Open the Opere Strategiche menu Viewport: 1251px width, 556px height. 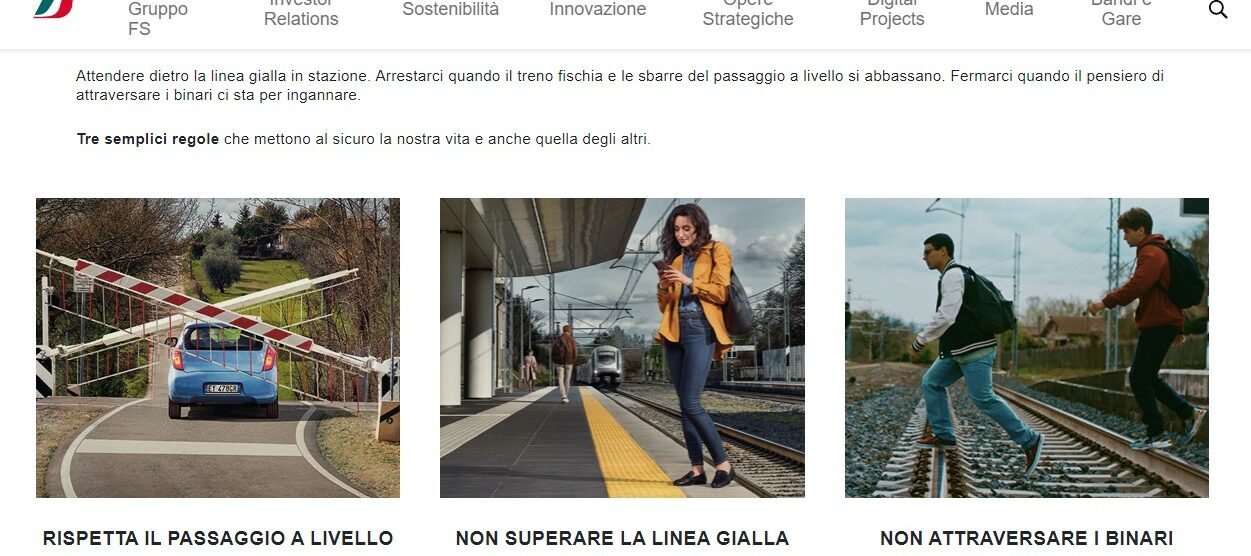click(x=748, y=14)
